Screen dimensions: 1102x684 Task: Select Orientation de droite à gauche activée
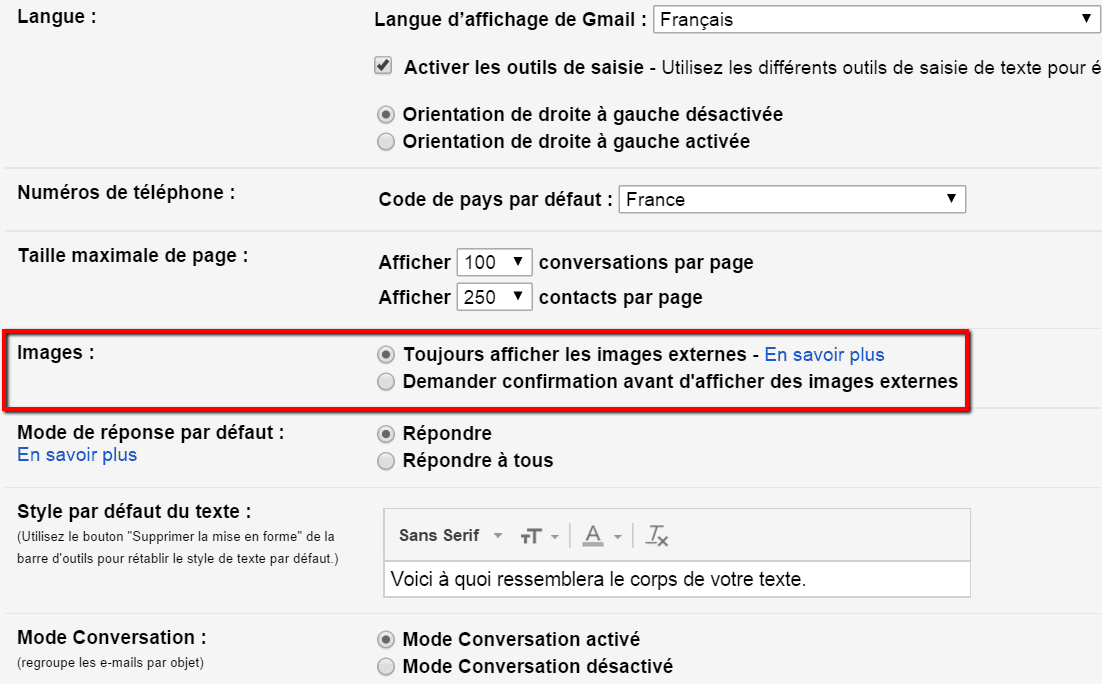click(x=386, y=142)
